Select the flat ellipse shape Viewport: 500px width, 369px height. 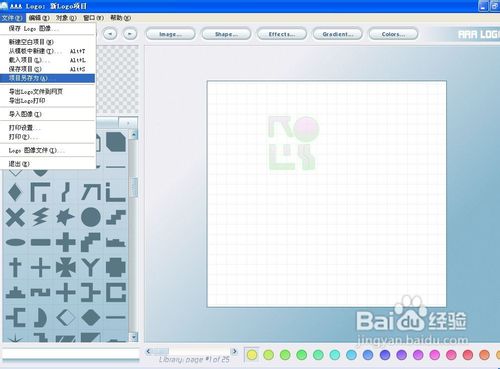click(15, 242)
